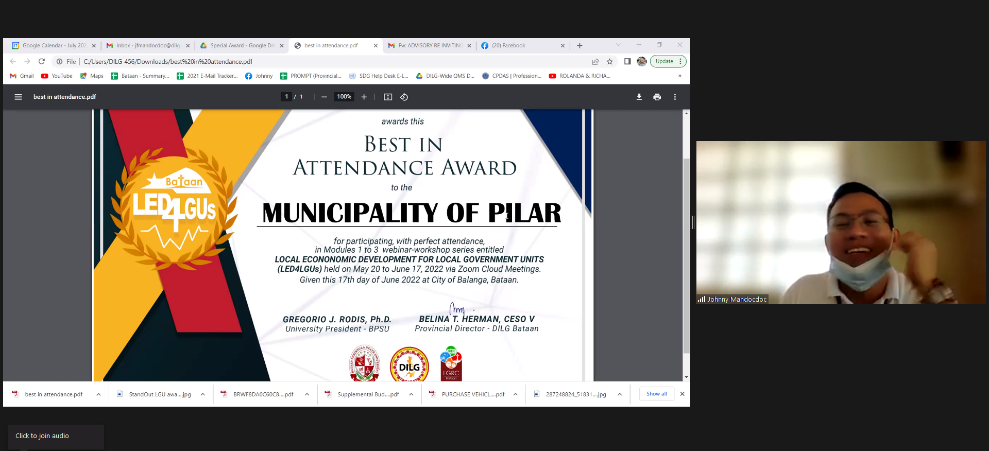Open the PDF viewer sidebar menu icon
Viewport: 989px width, 451px height.
(x=18, y=97)
